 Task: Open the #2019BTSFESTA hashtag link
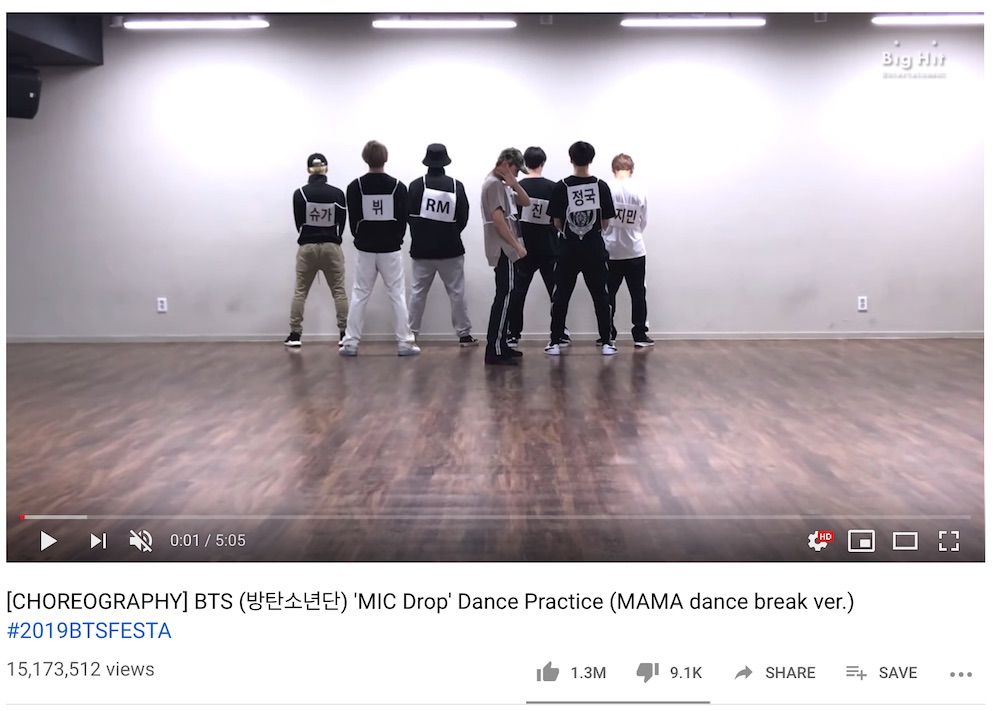coord(89,631)
